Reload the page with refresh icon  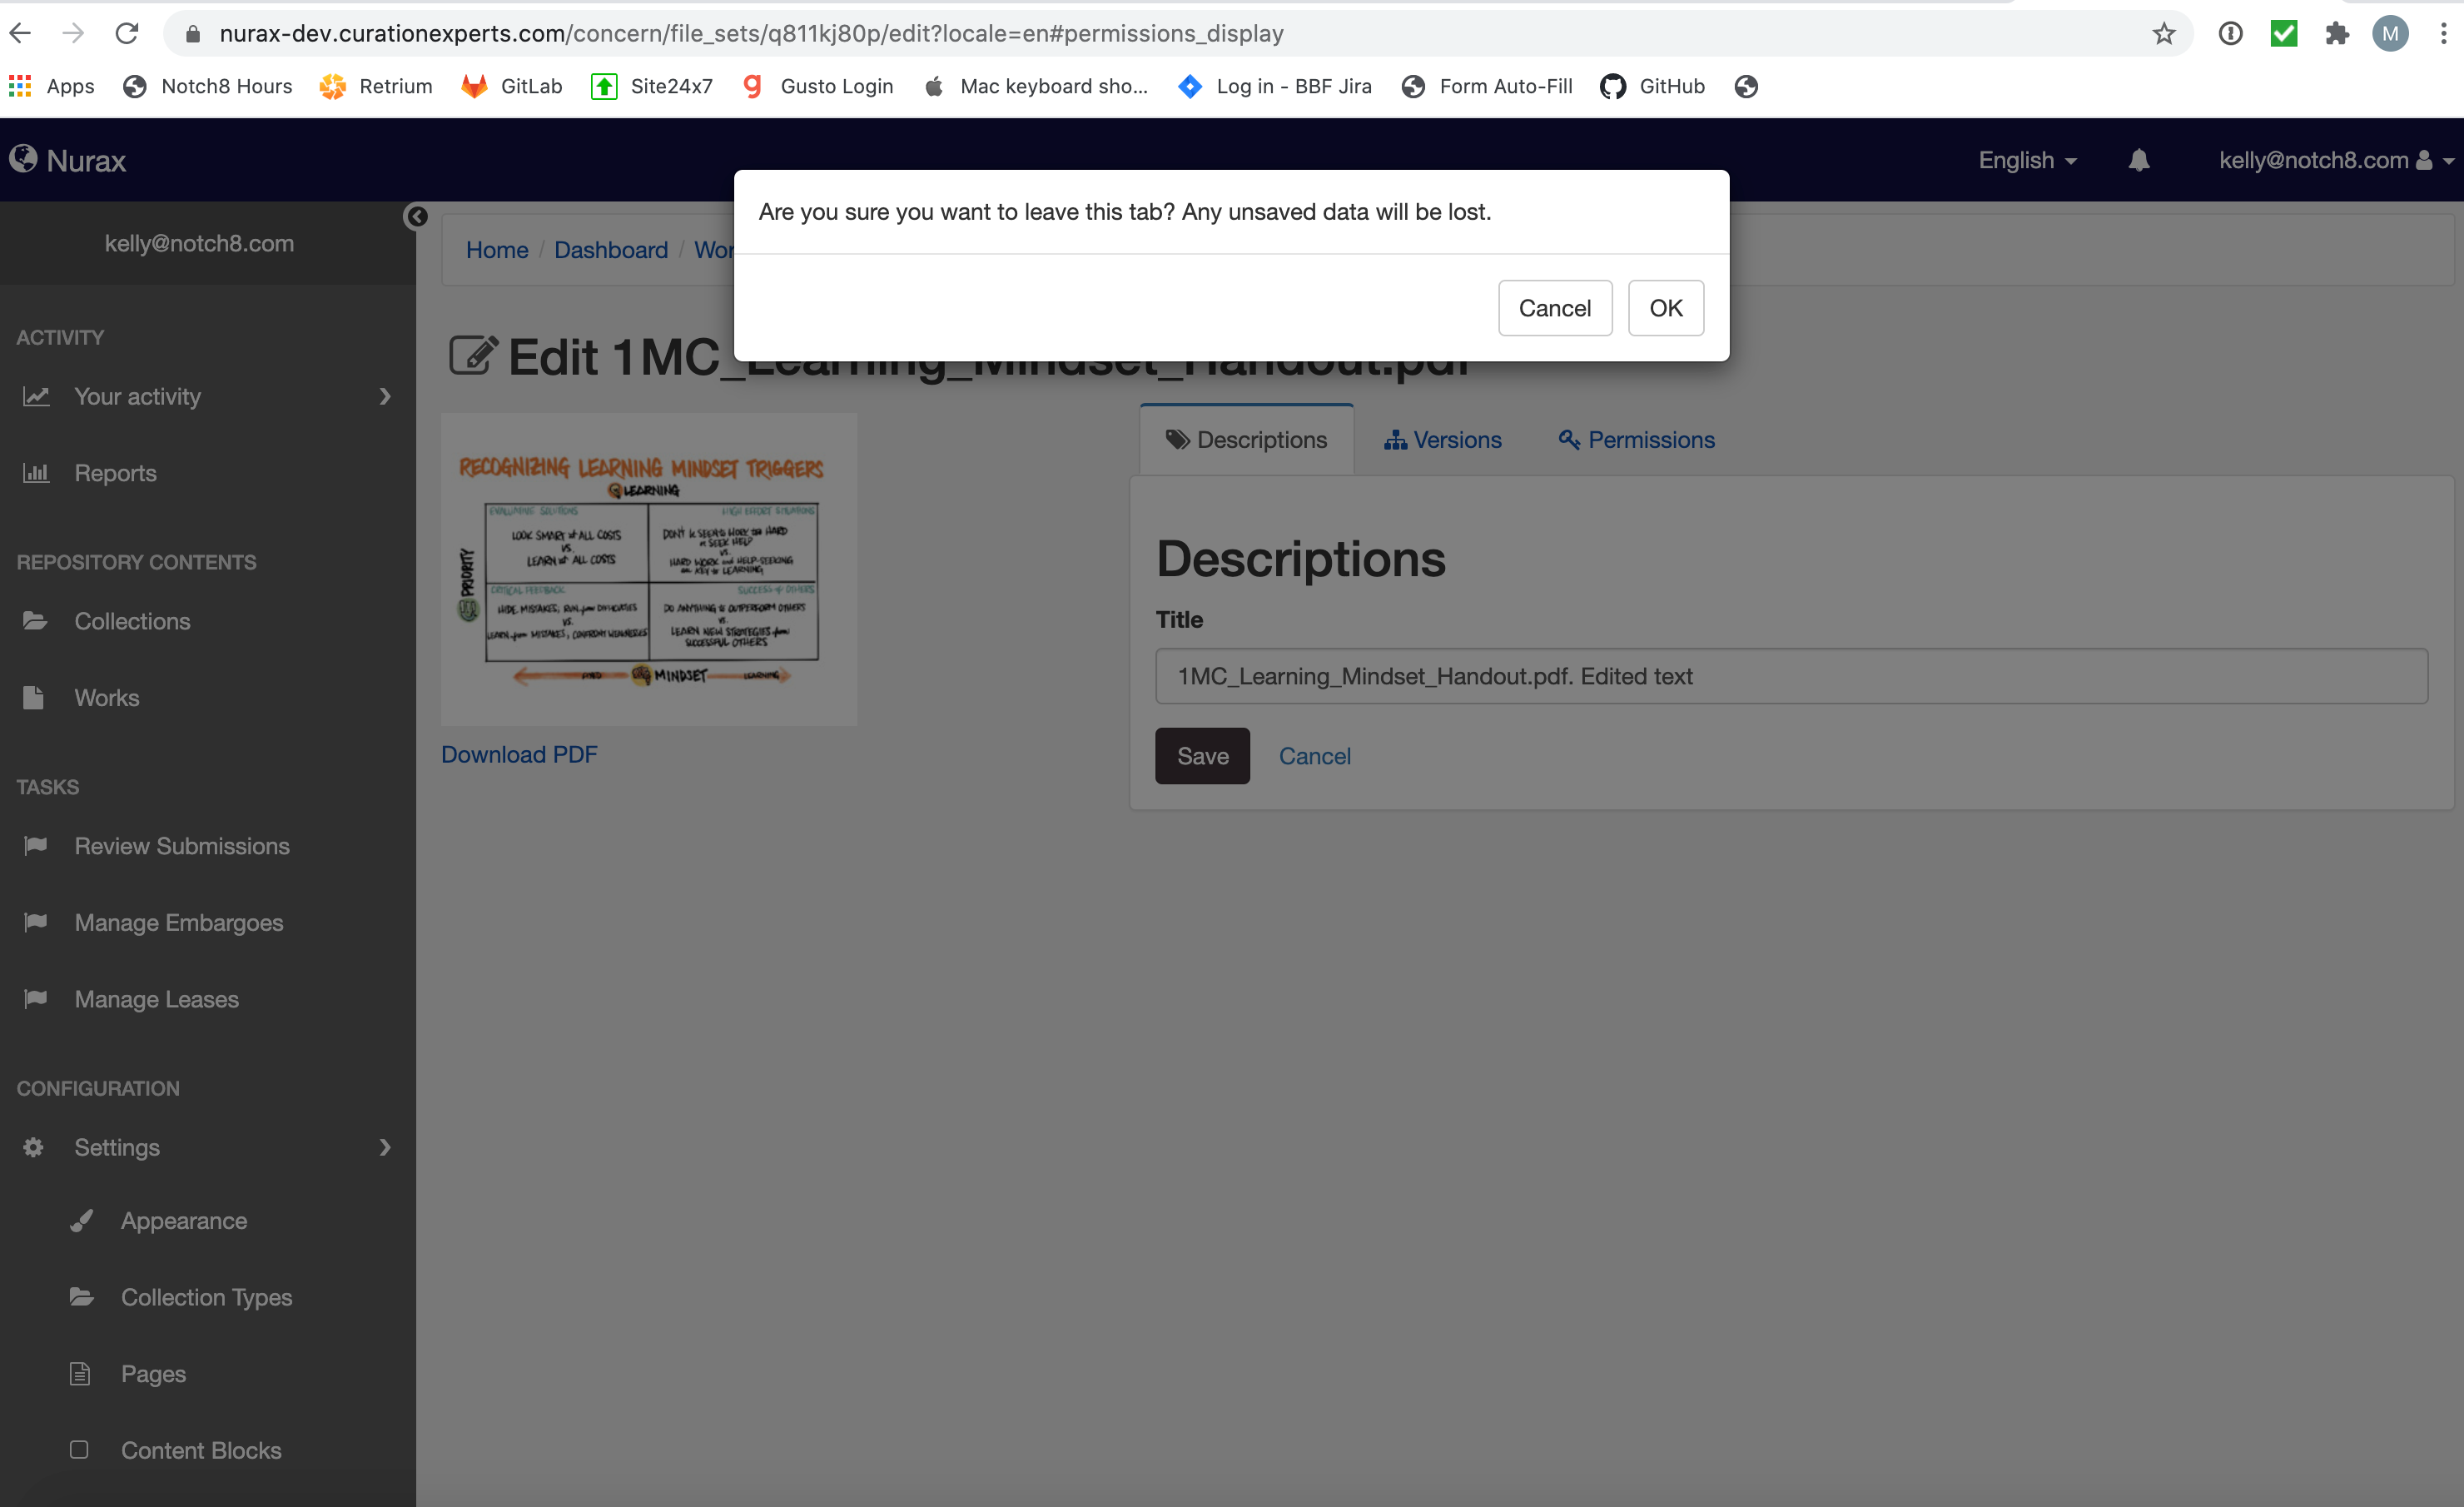[x=127, y=33]
